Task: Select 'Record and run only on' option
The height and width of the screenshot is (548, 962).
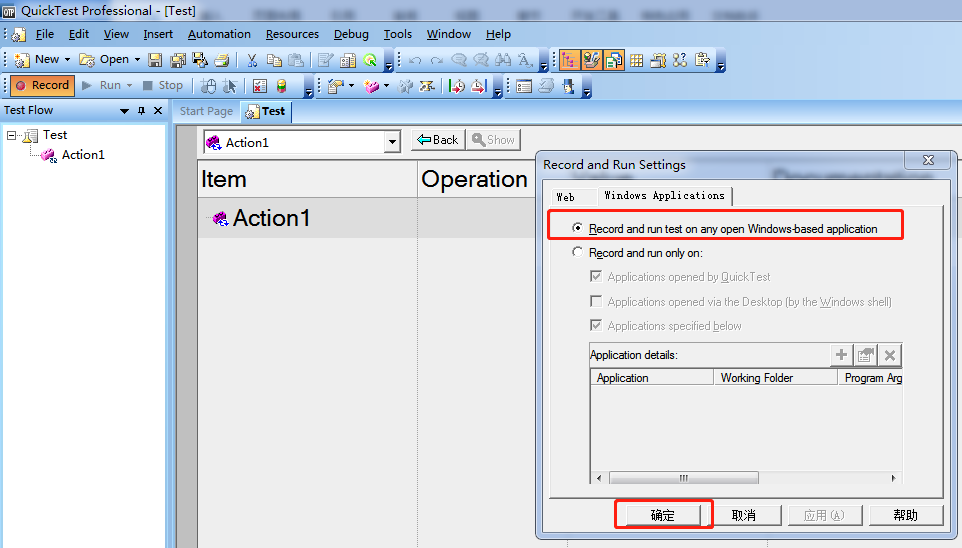Action: point(577,252)
